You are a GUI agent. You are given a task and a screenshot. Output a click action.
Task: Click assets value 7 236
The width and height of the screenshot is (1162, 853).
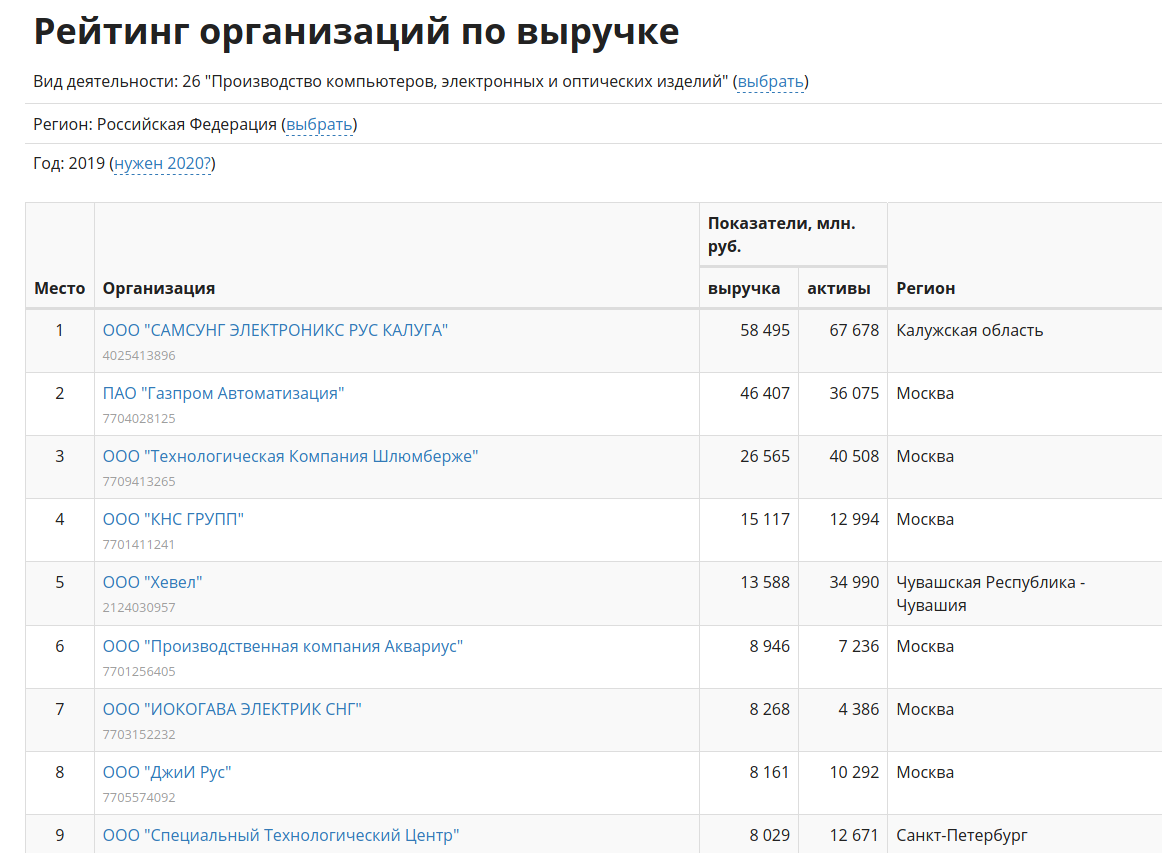coord(858,646)
